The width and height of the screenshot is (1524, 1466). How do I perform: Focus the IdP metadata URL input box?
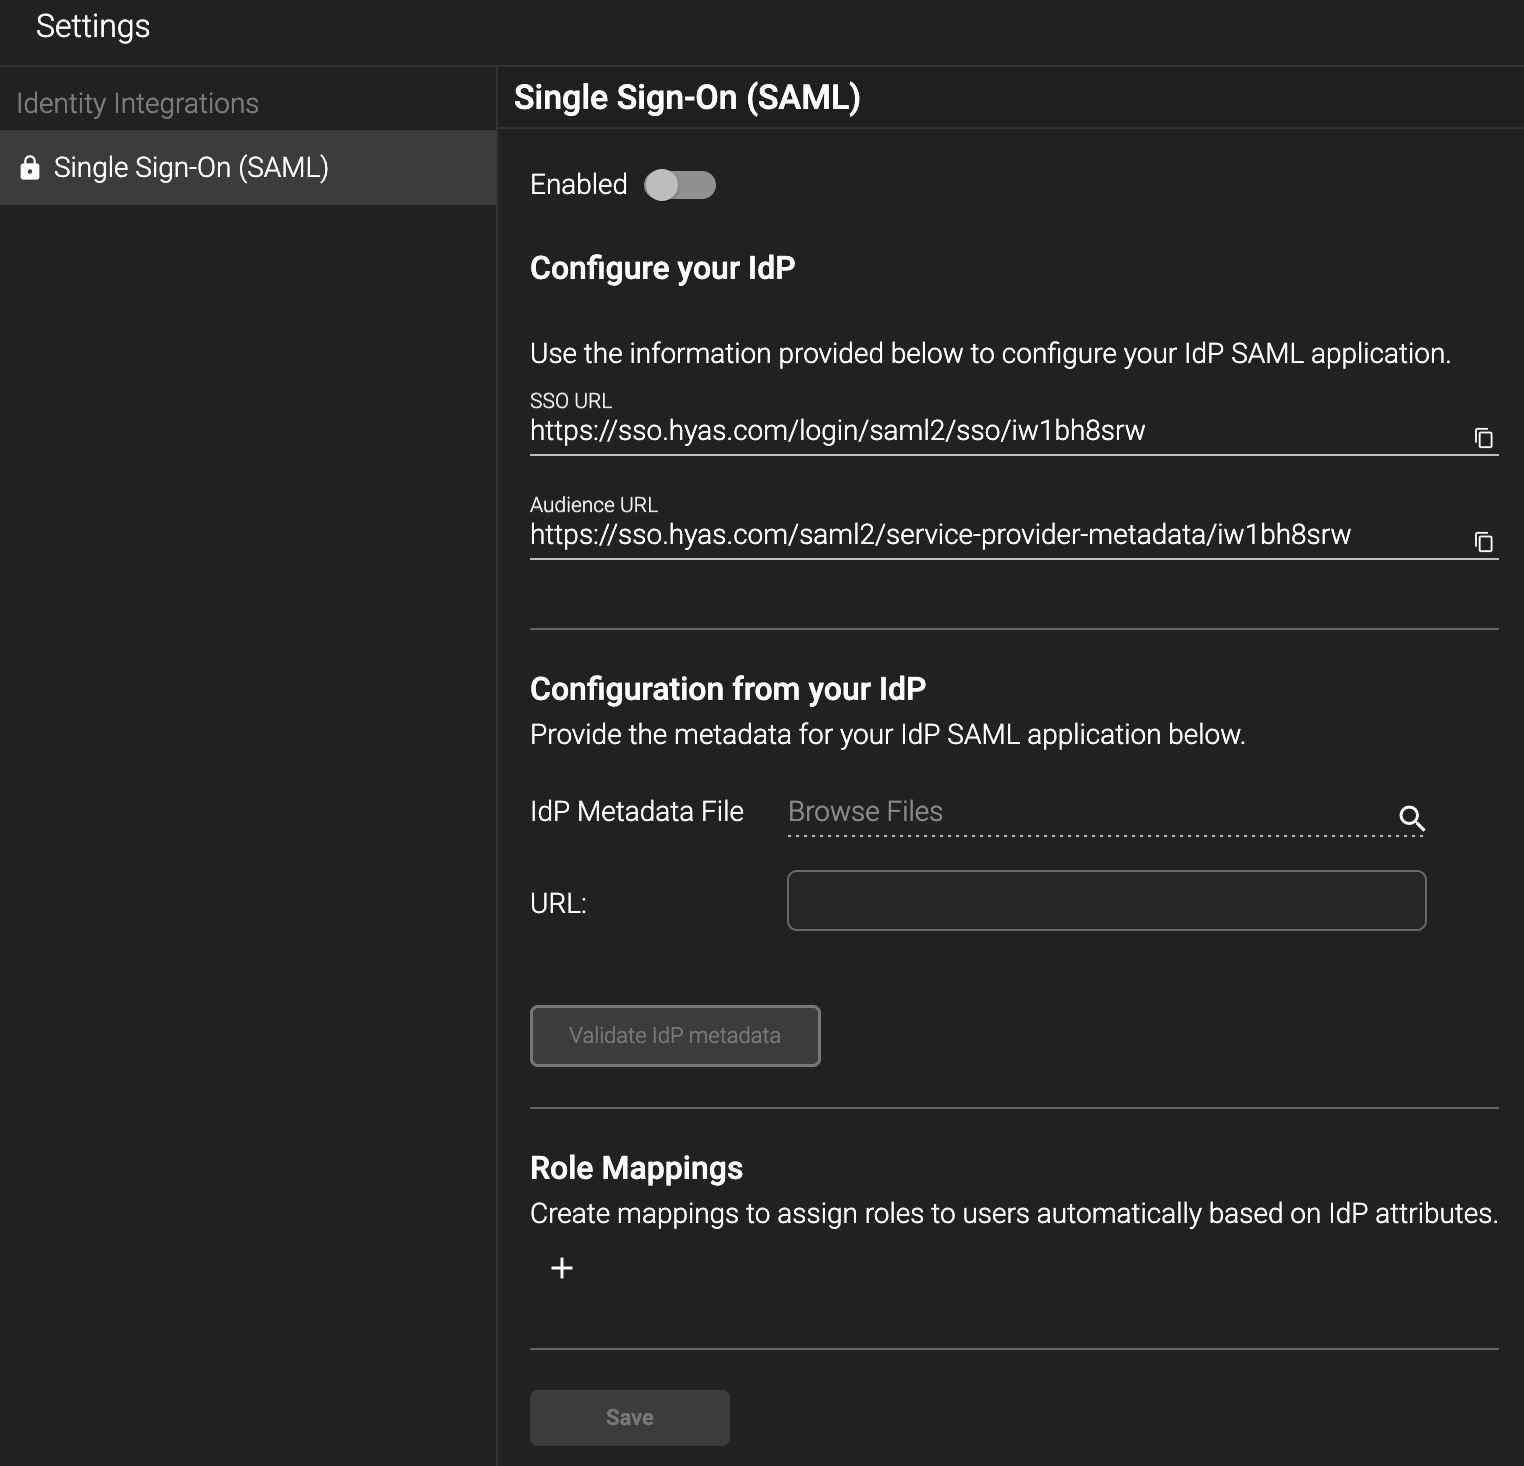click(1106, 901)
